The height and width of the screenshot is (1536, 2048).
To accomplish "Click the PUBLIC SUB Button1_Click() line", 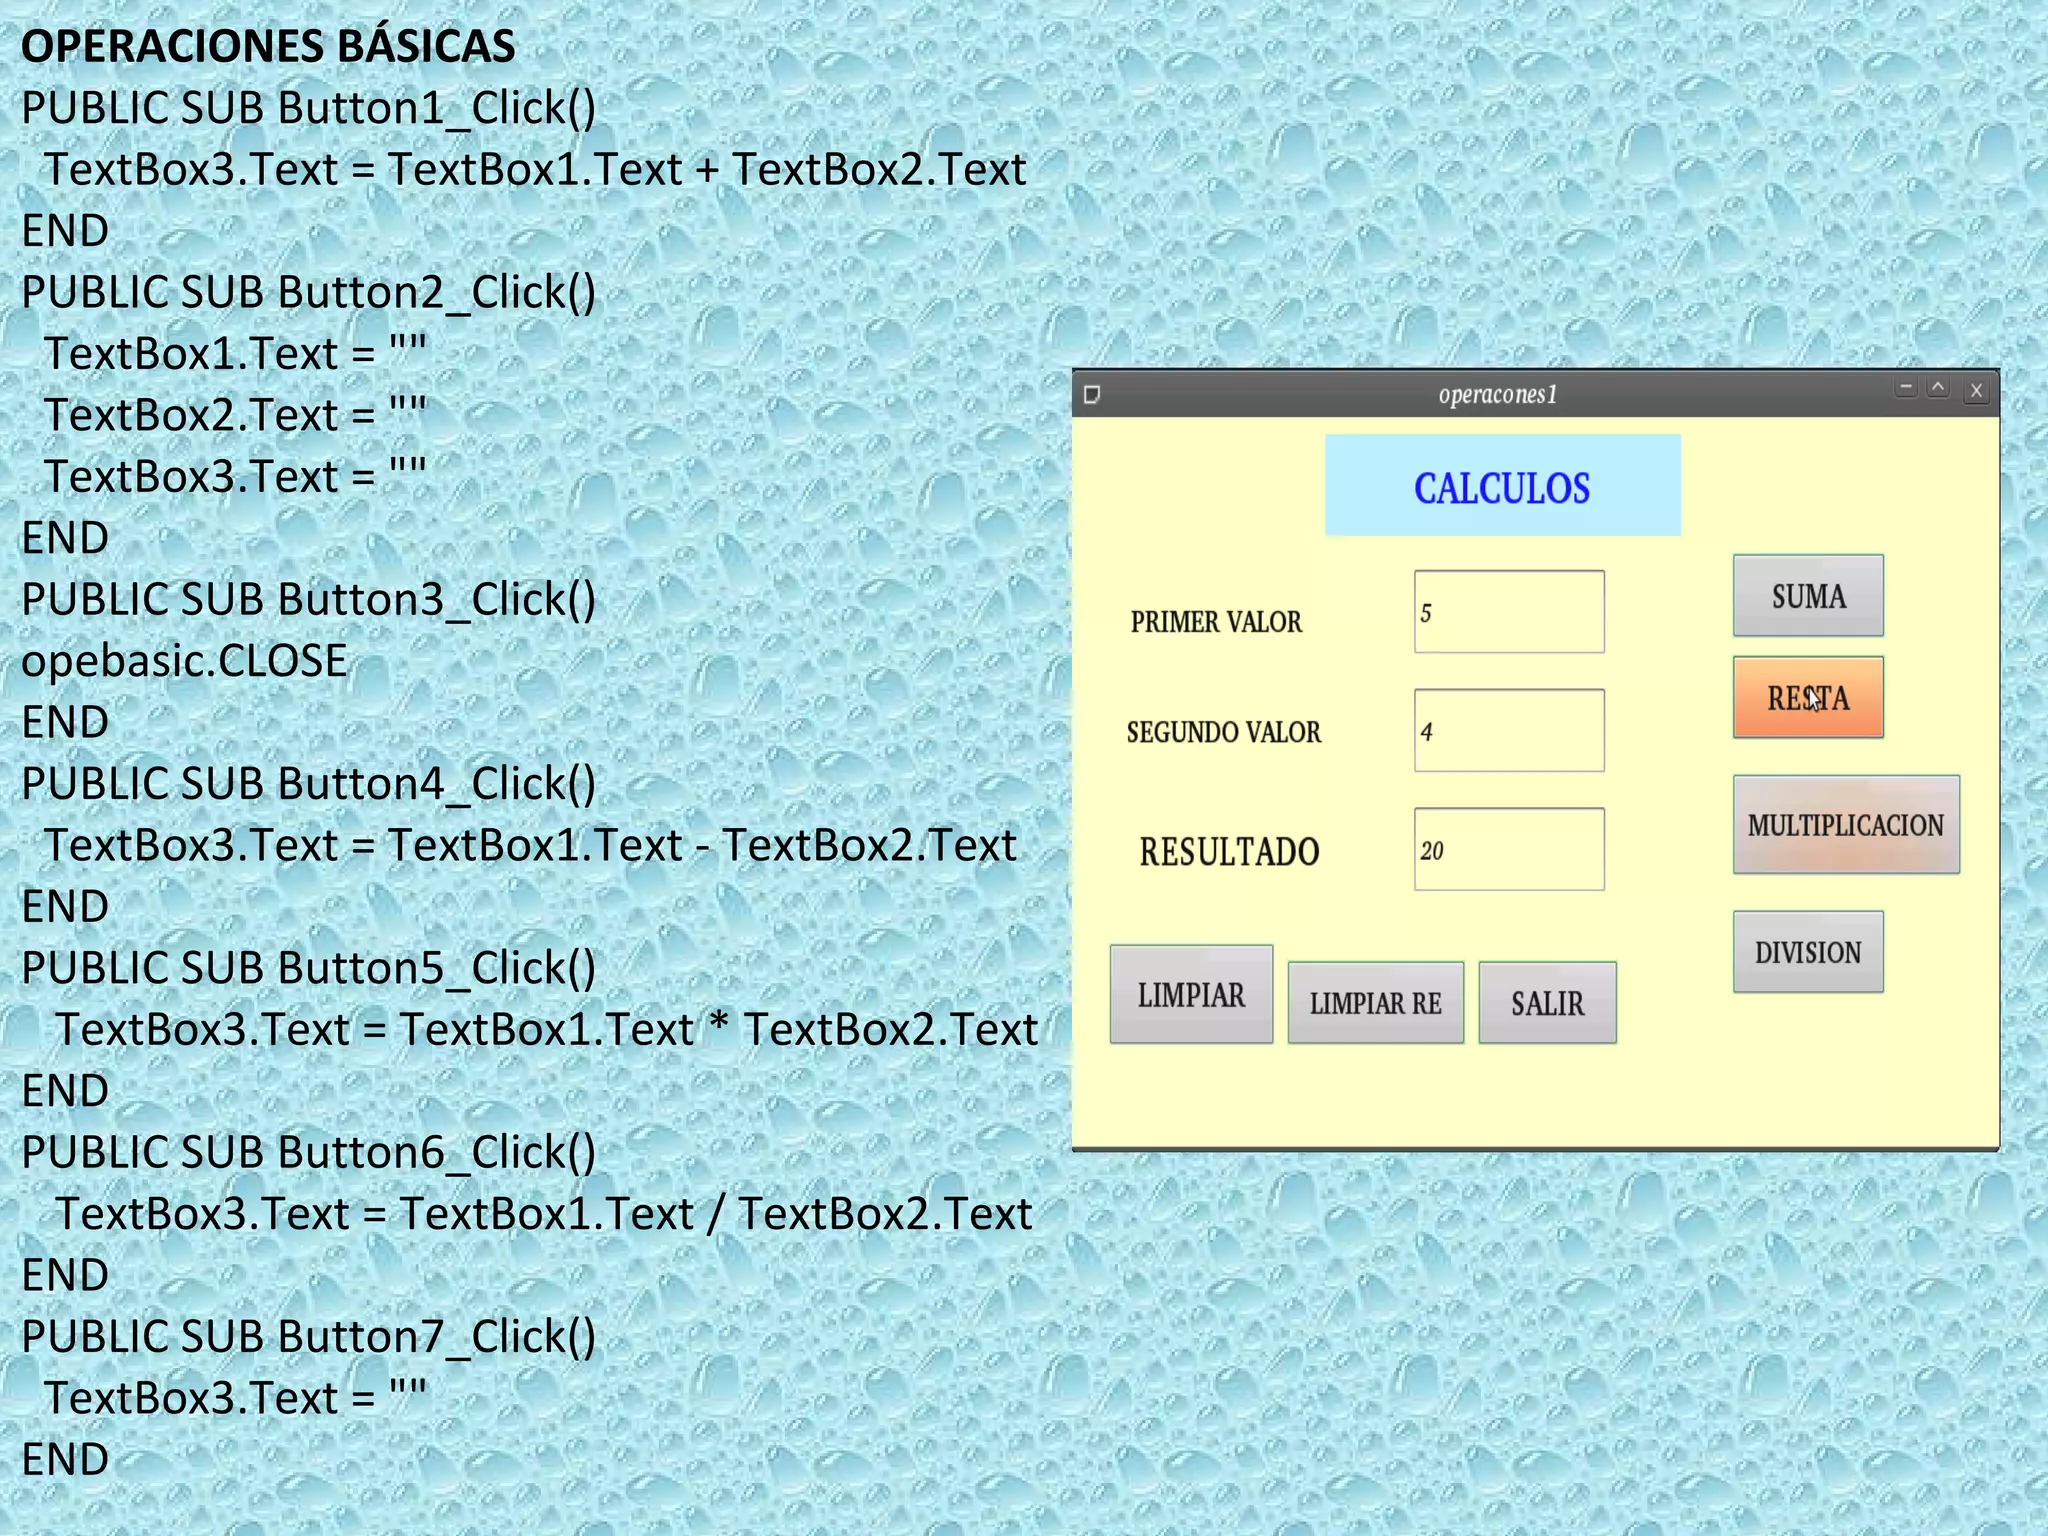I will 308,108.
